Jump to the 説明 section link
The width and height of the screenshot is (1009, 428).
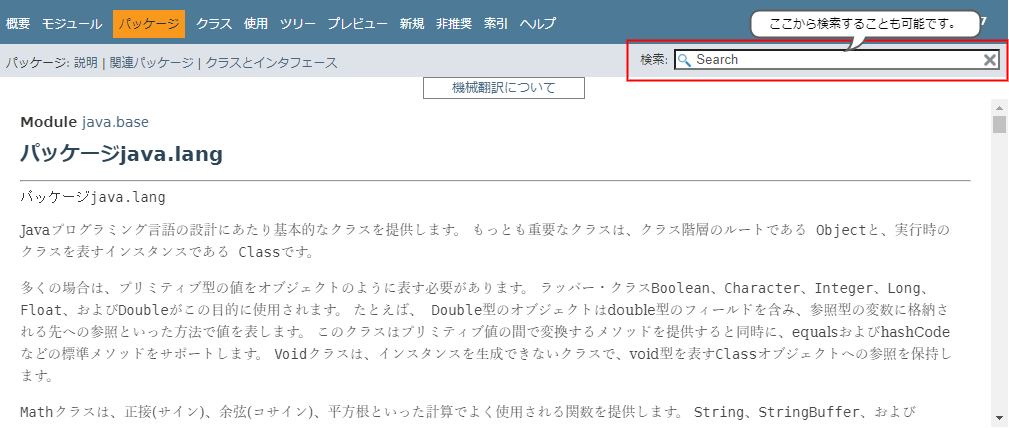pyautogui.click(x=86, y=62)
